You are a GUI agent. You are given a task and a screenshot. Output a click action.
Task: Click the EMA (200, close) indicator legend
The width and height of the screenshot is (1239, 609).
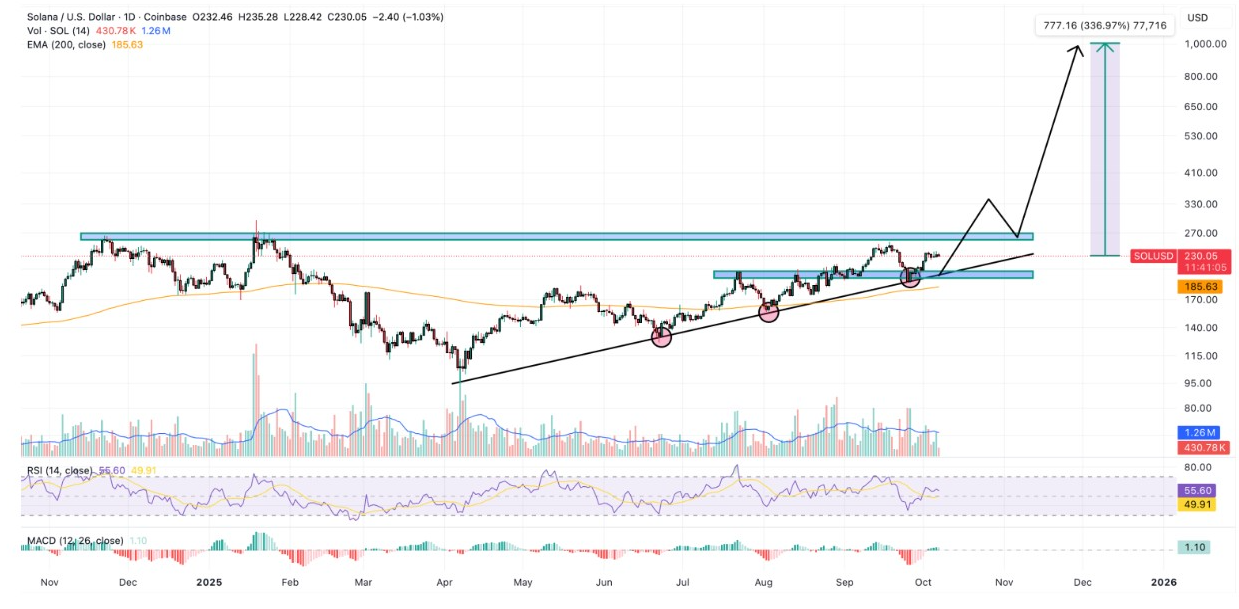[68, 45]
